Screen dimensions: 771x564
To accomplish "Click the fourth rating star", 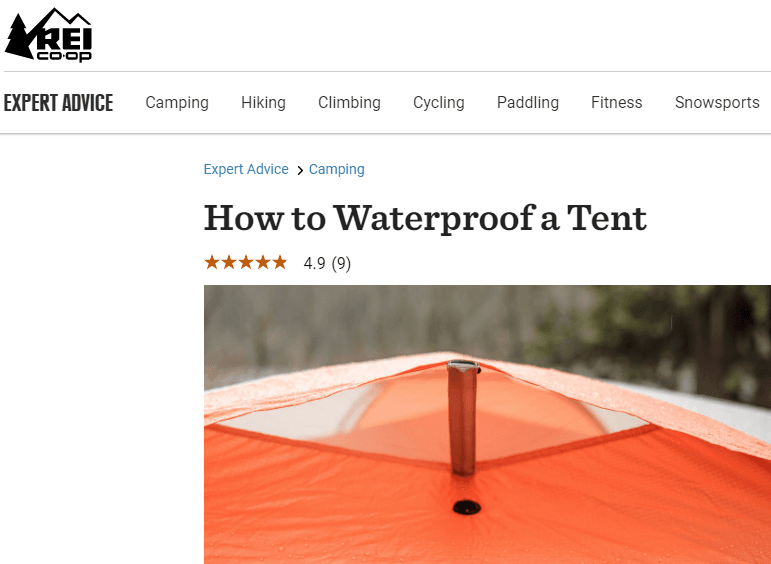I will tap(263, 263).
